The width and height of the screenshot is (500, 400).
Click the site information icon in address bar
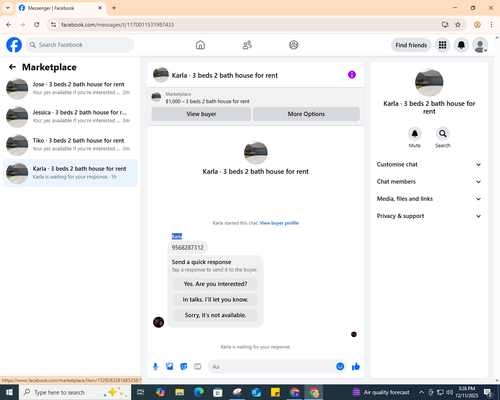pos(53,25)
